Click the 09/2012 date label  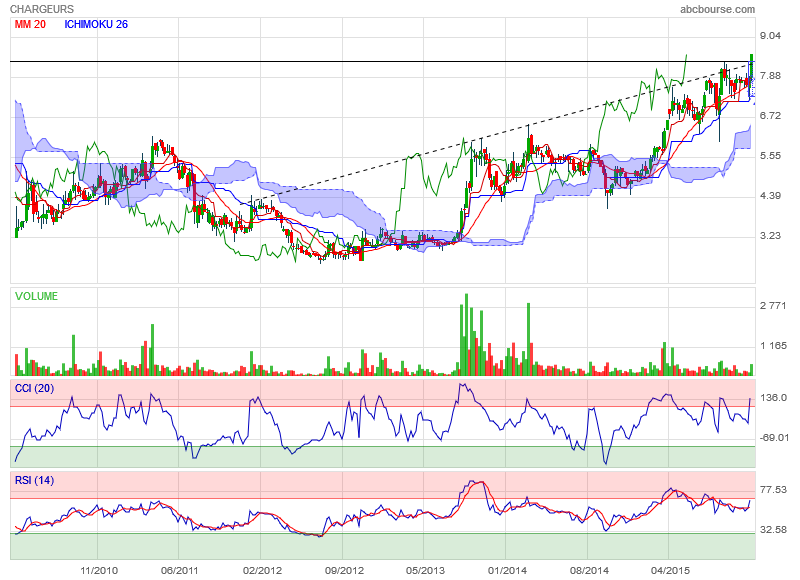click(344, 570)
